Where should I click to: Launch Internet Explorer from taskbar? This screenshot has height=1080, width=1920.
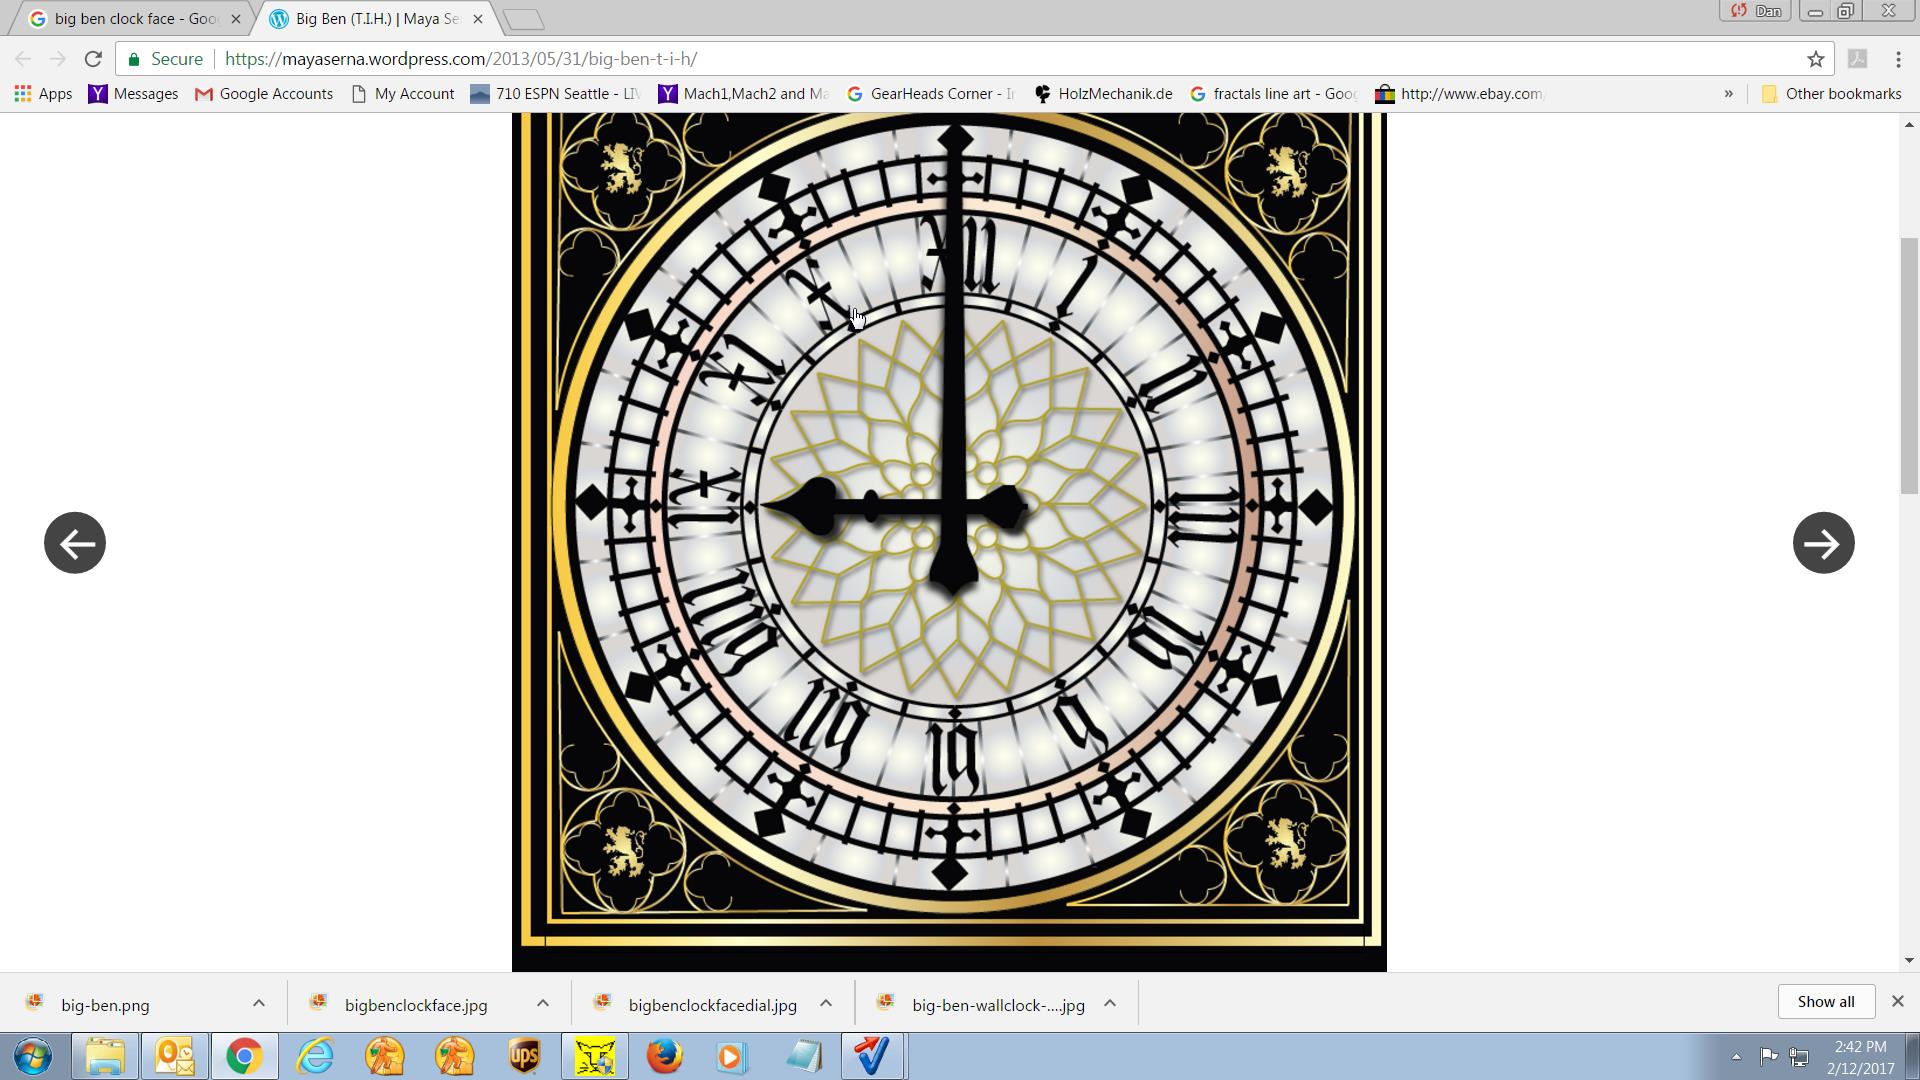click(x=315, y=1056)
